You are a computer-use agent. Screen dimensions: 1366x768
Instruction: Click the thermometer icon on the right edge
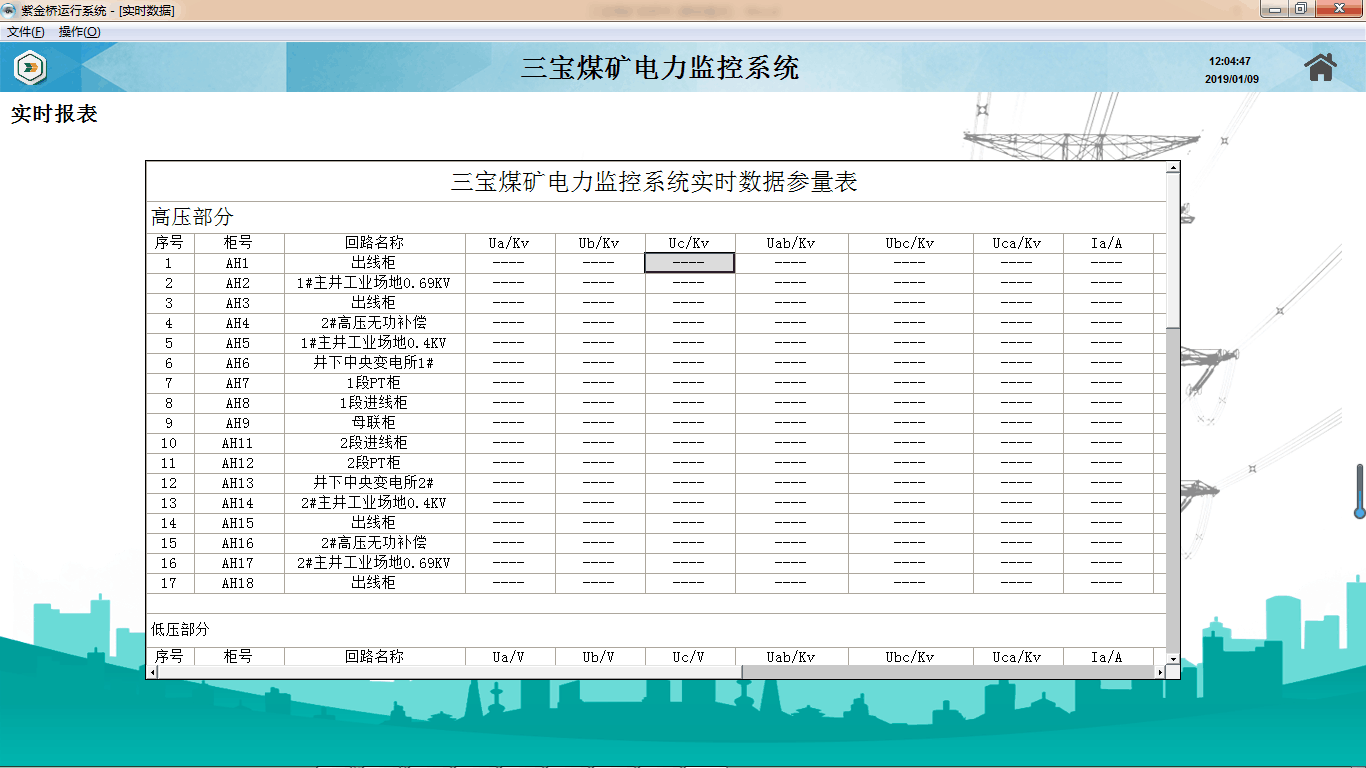point(1359,491)
